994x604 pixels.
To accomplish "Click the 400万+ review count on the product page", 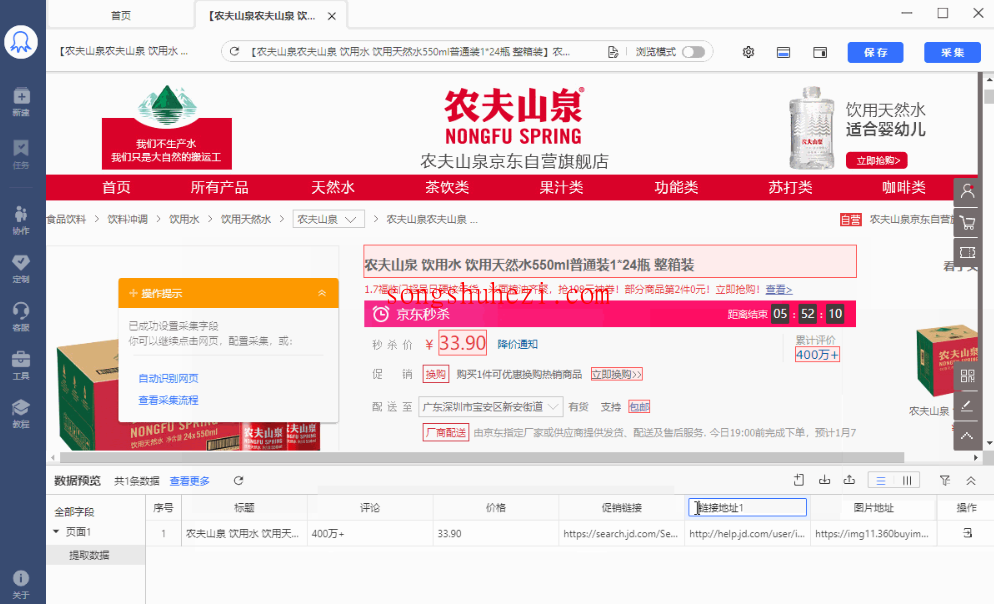I will (817, 355).
